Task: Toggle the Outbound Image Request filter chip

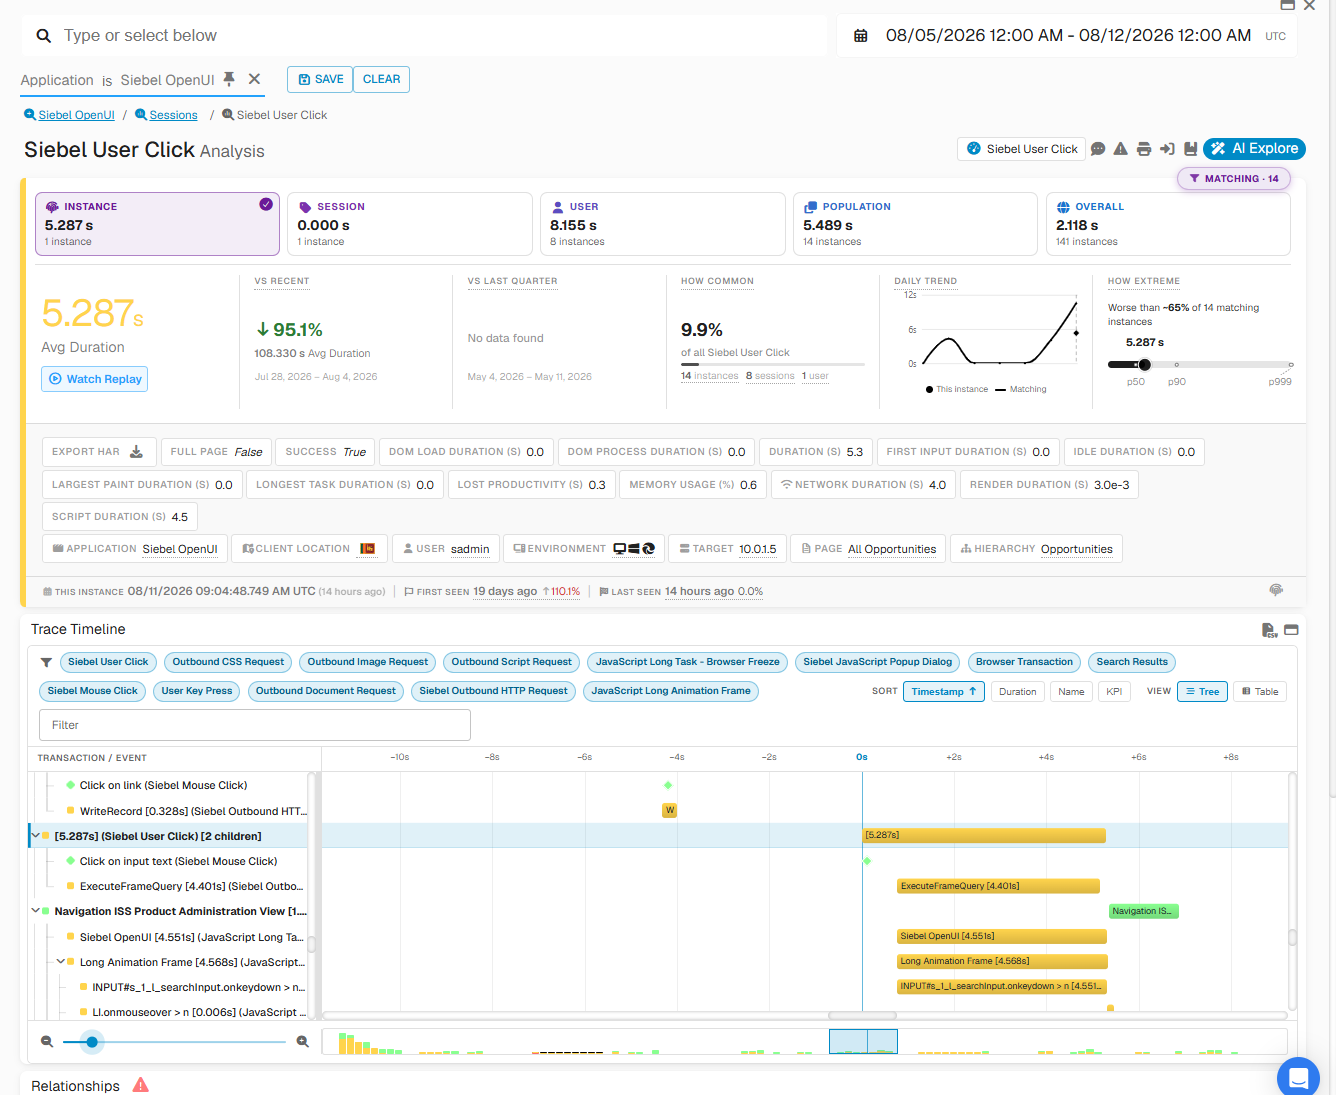Action: coord(368,662)
